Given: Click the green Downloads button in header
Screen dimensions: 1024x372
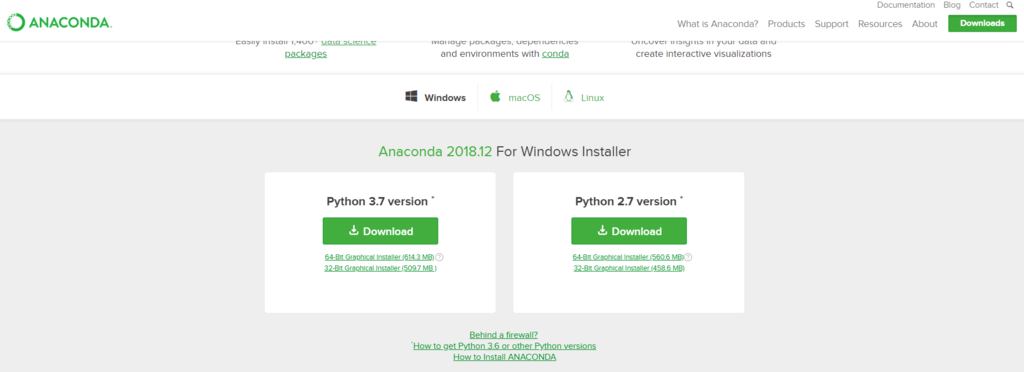Looking at the screenshot, I should coord(982,23).
